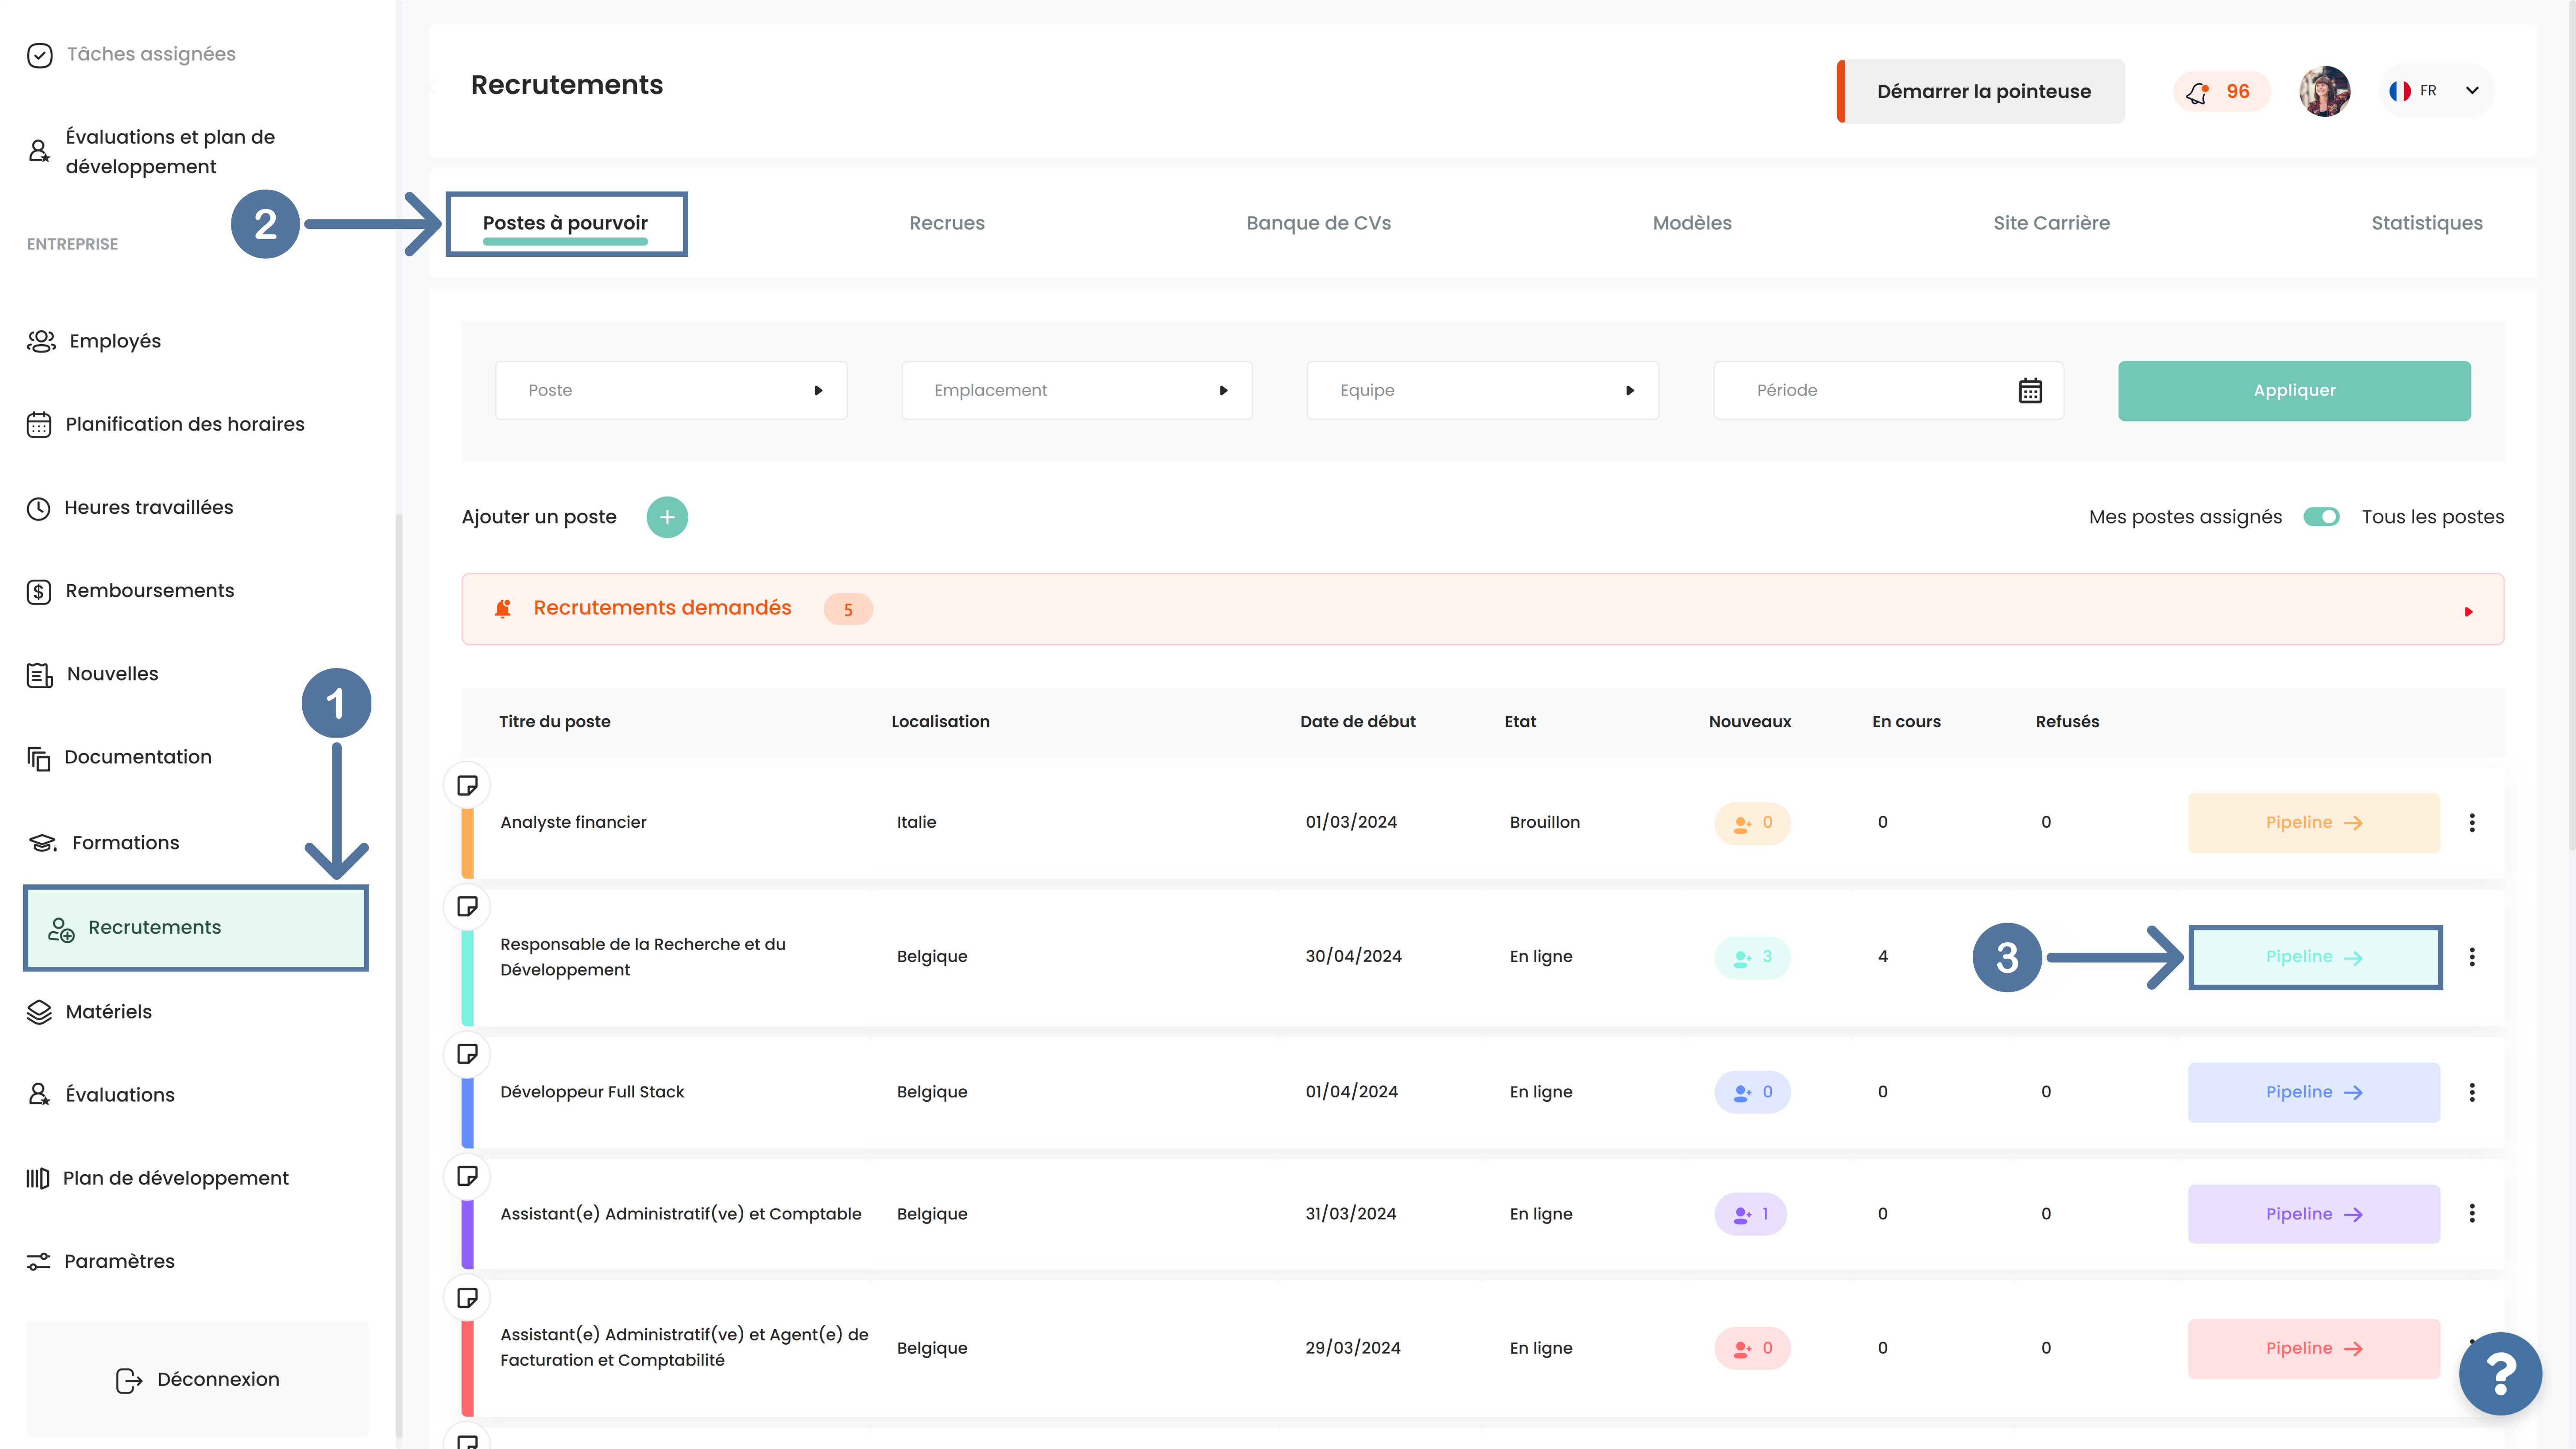
Task: Click the Tâches assignées checkmark icon
Action: [40, 55]
